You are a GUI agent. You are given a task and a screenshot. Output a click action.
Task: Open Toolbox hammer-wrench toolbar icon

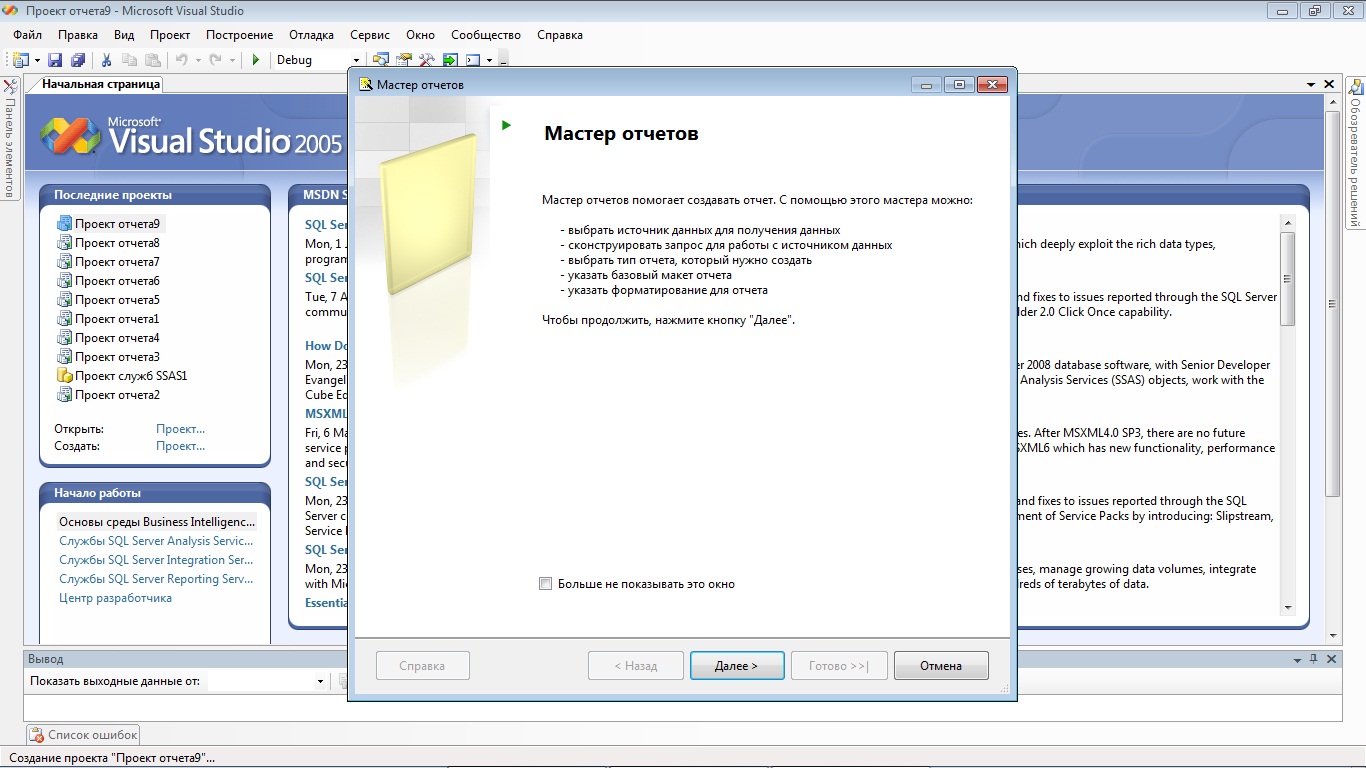(427, 60)
